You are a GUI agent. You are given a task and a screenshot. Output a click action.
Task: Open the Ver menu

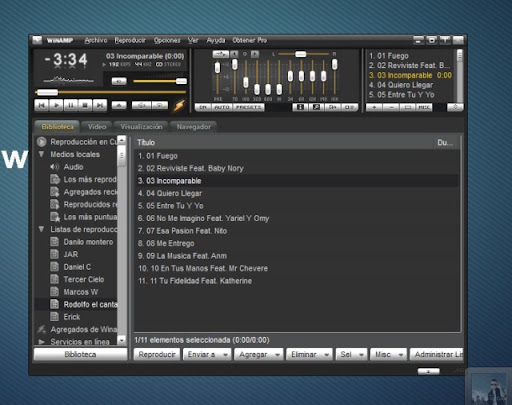(x=193, y=40)
